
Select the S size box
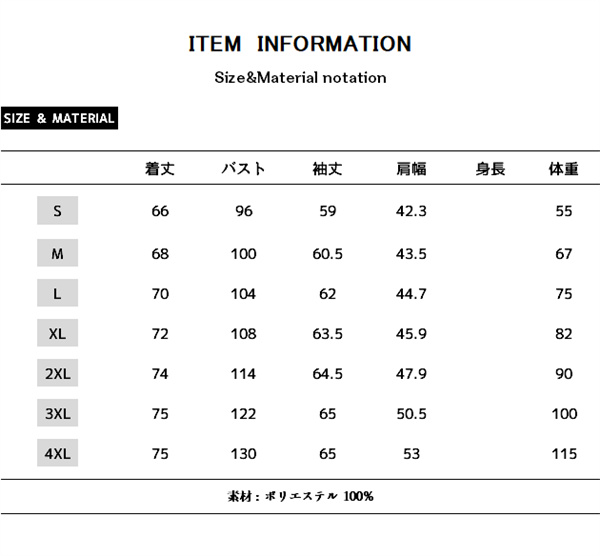pos(58,211)
